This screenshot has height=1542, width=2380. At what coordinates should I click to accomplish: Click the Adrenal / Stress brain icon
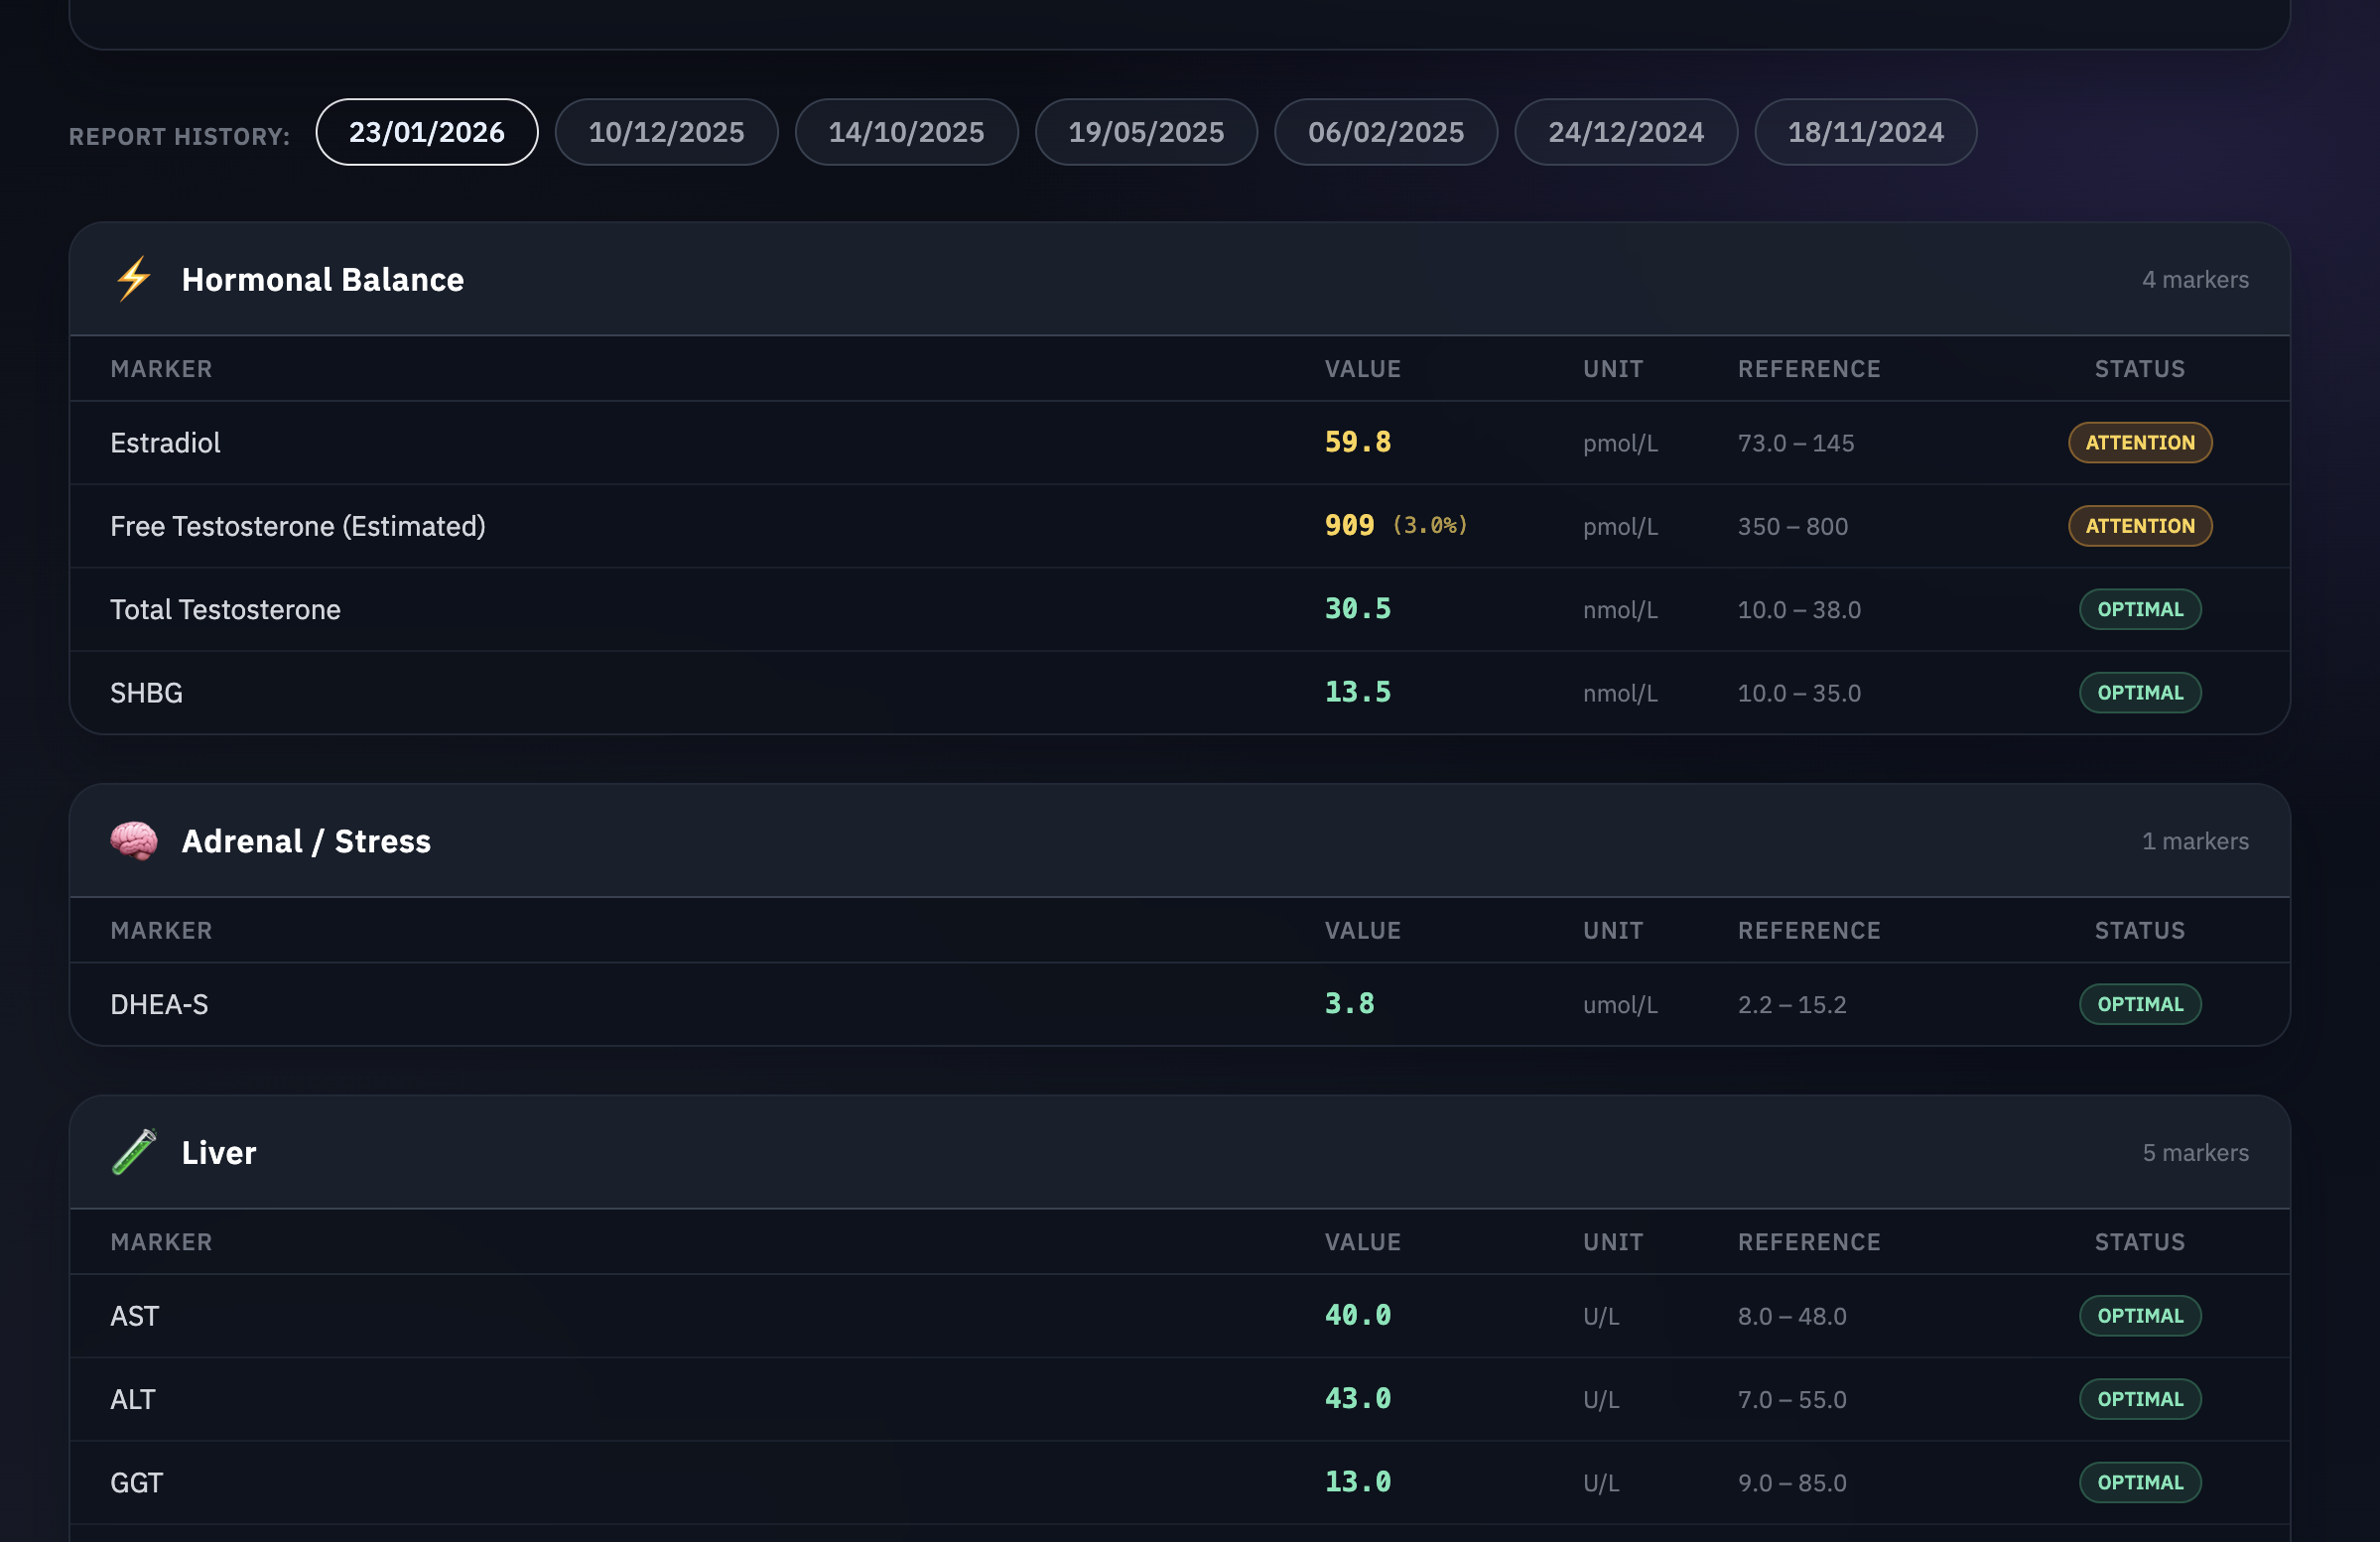click(133, 841)
